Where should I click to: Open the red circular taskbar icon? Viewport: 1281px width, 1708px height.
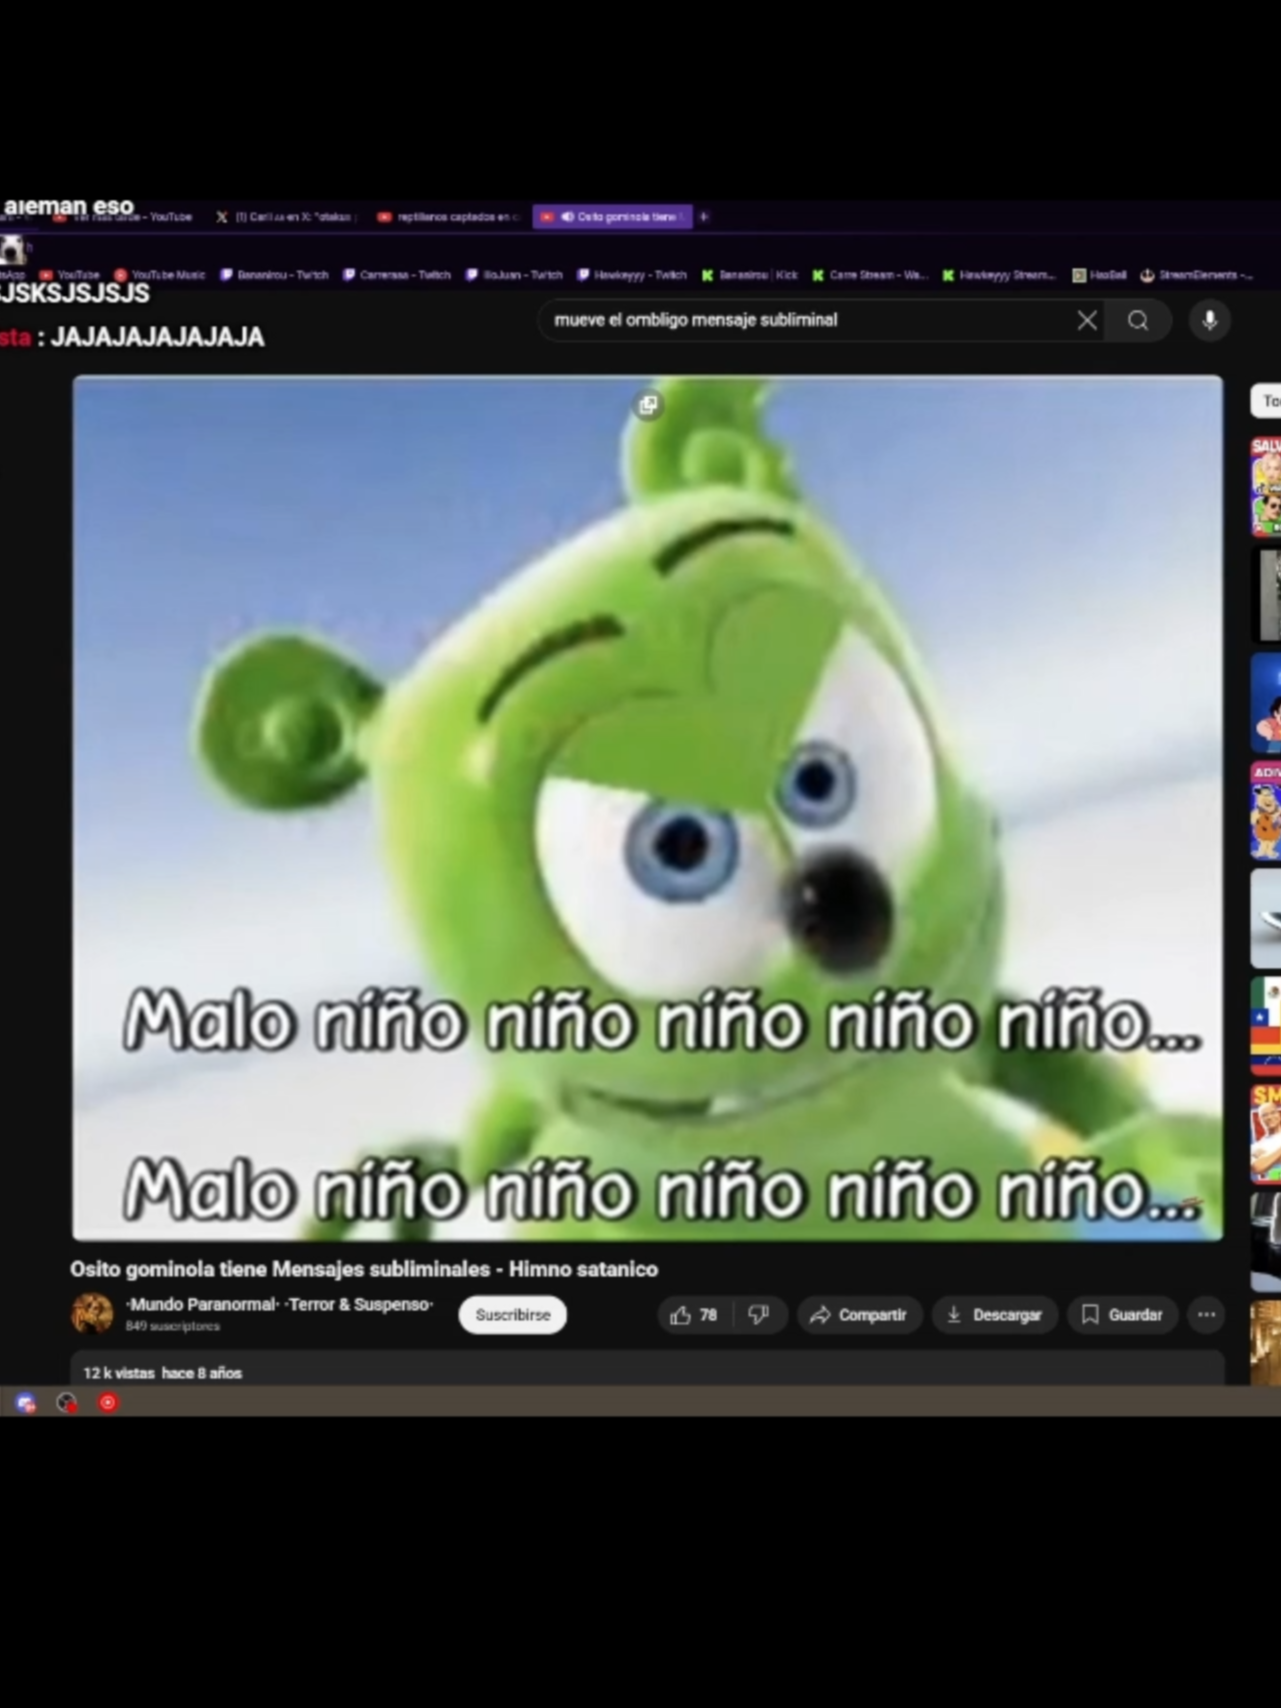click(x=108, y=1403)
